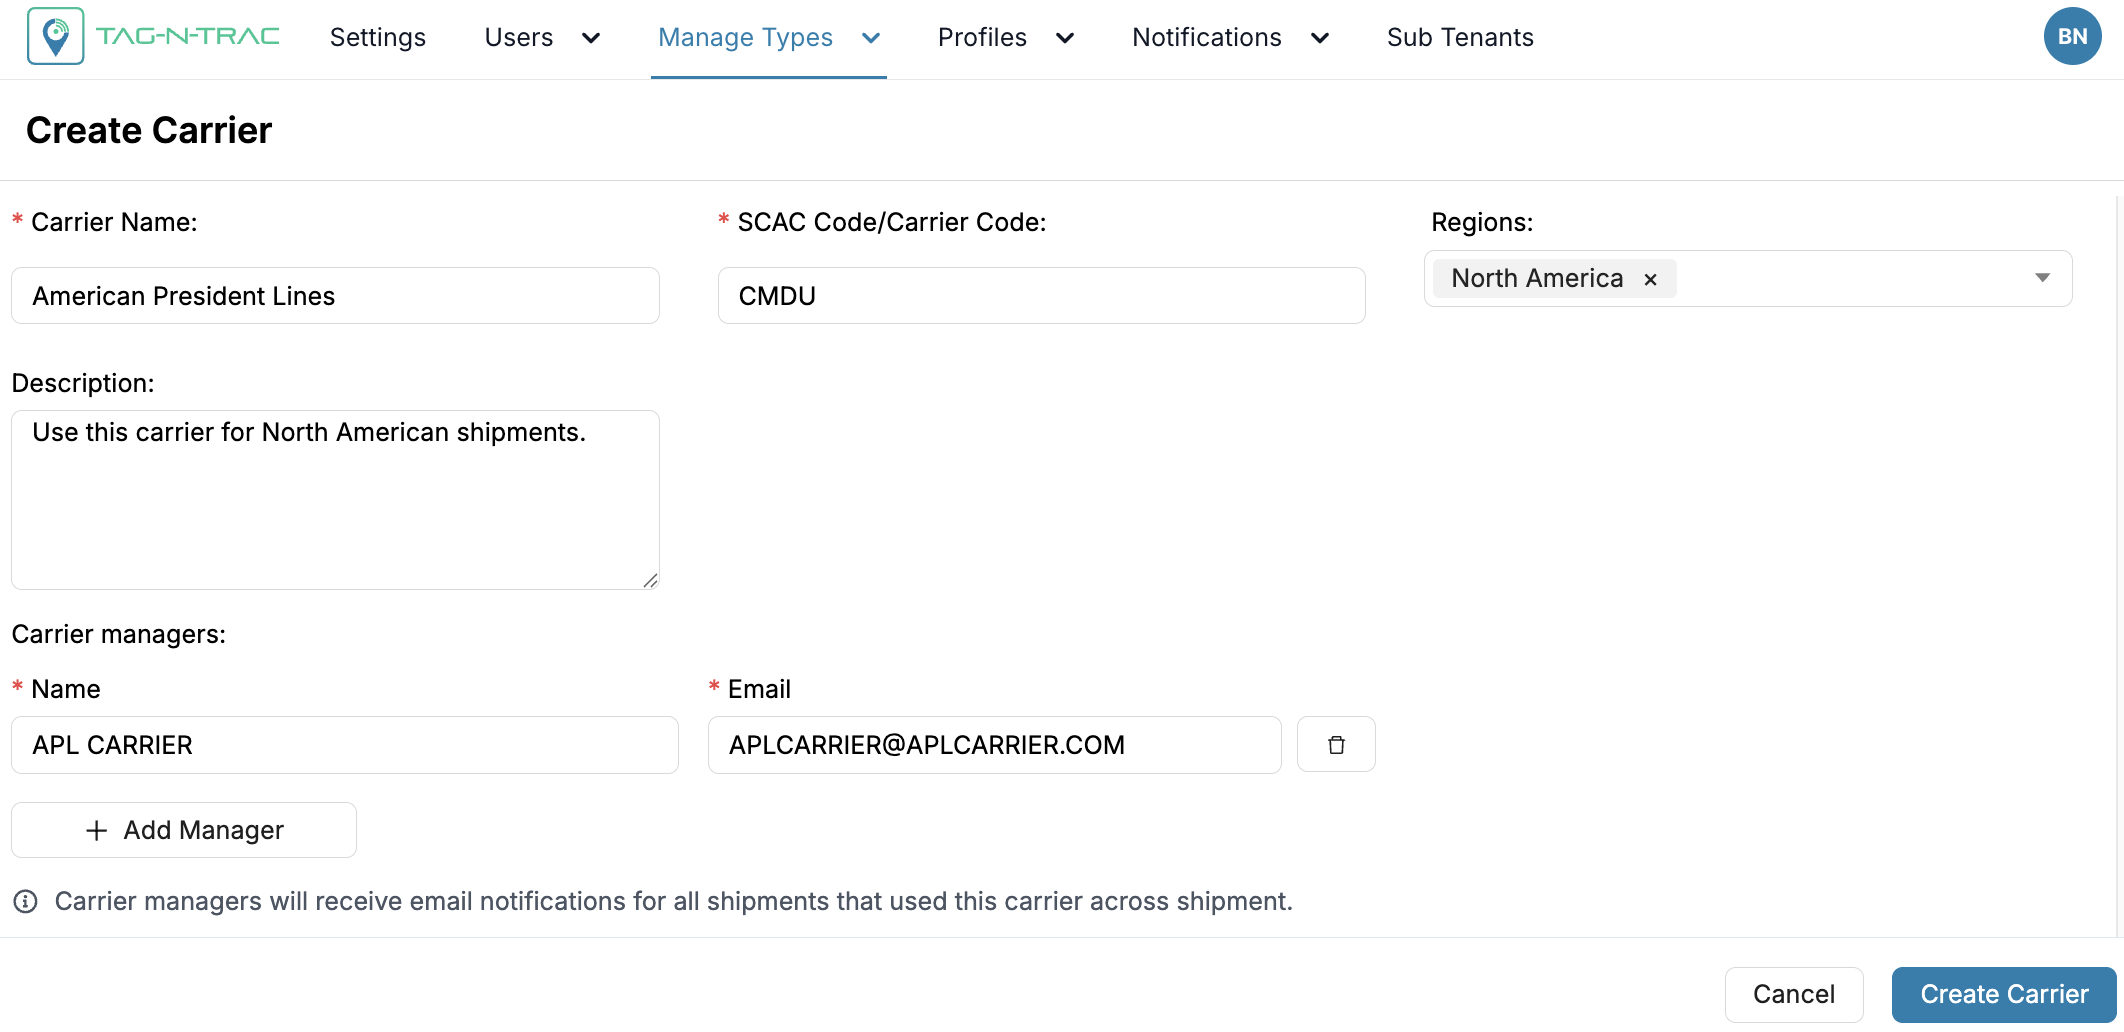
Task: Expand the Users menu chevron
Action: tap(591, 38)
